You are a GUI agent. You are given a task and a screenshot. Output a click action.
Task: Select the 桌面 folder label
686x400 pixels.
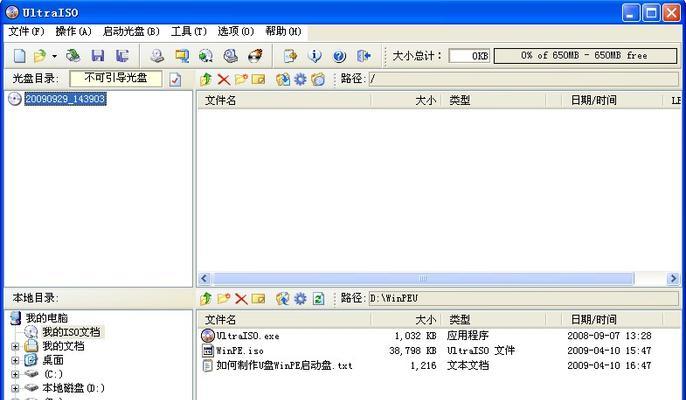pos(53,361)
